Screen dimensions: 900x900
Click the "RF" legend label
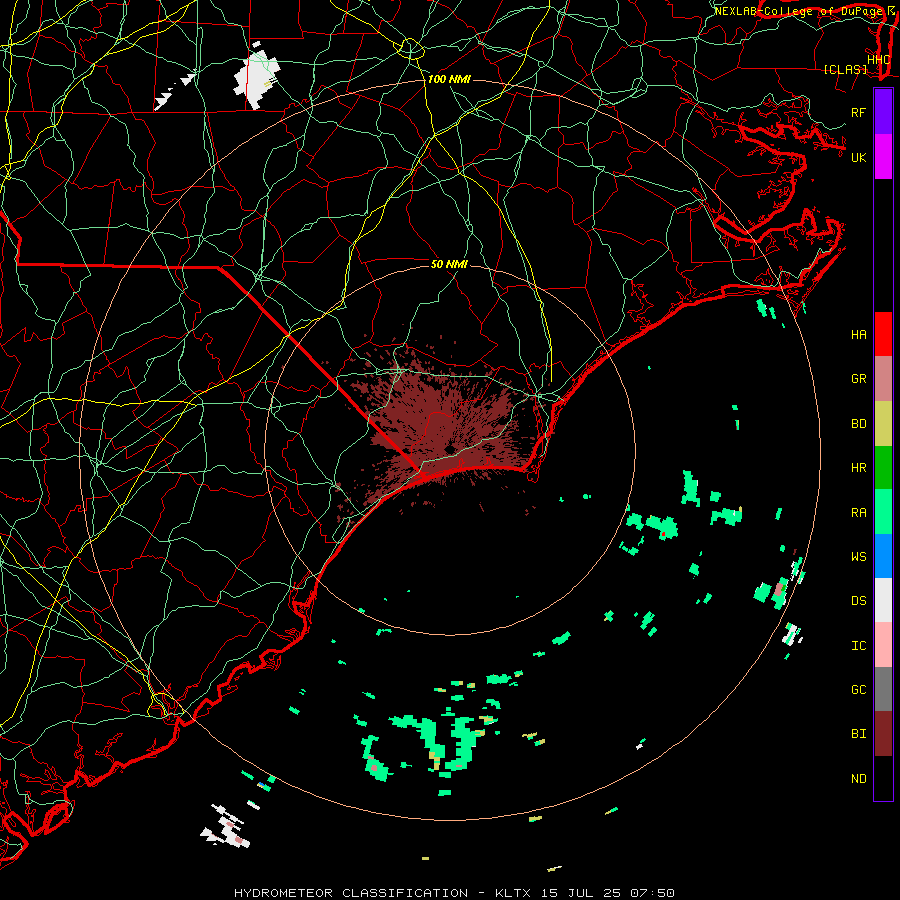(858, 112)
